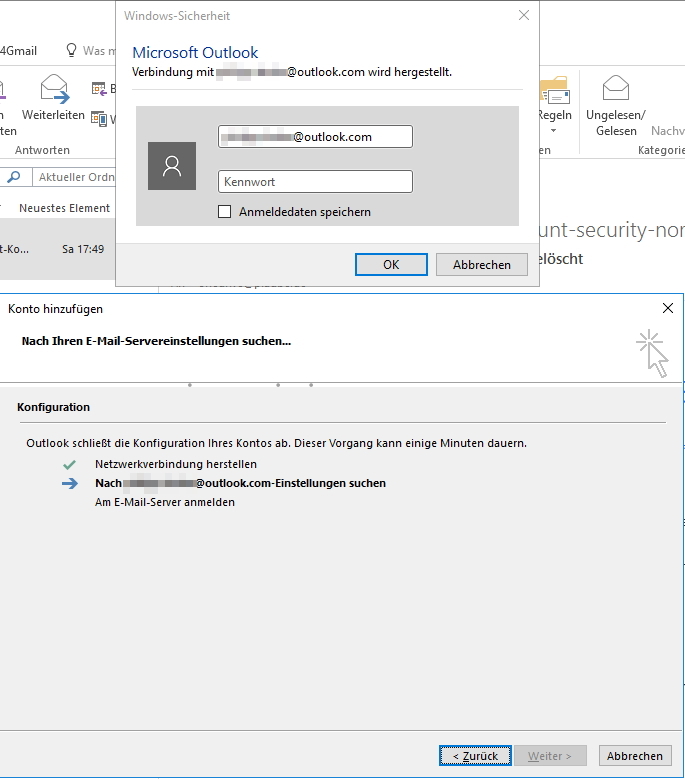685x779 pixels.
Task: Click the lightbulb Was möchten icon
Action: (x=72, y=50)
